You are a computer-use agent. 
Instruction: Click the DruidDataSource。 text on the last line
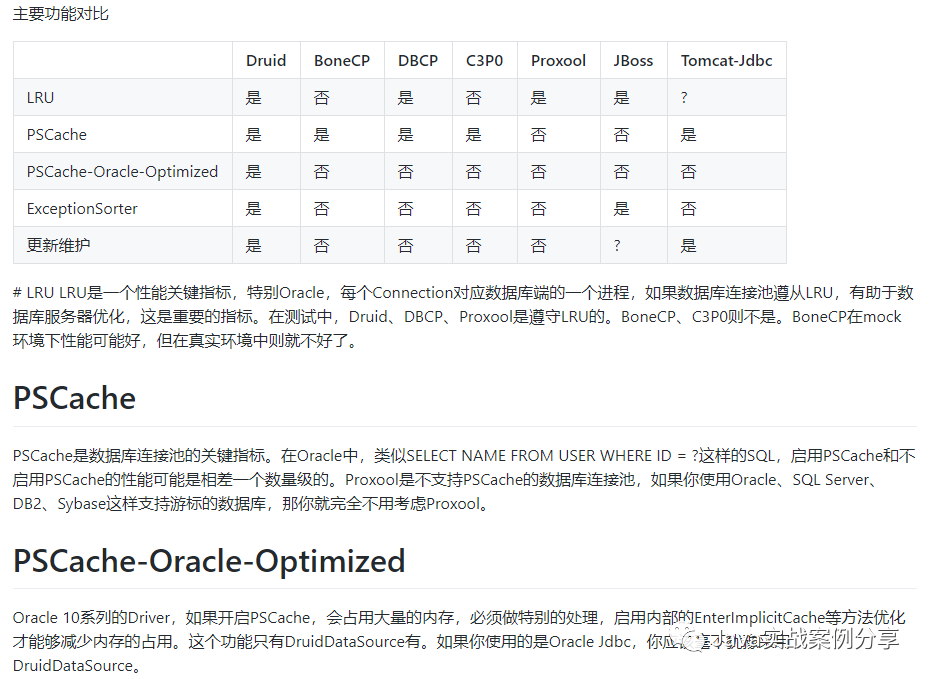[77, 666]
